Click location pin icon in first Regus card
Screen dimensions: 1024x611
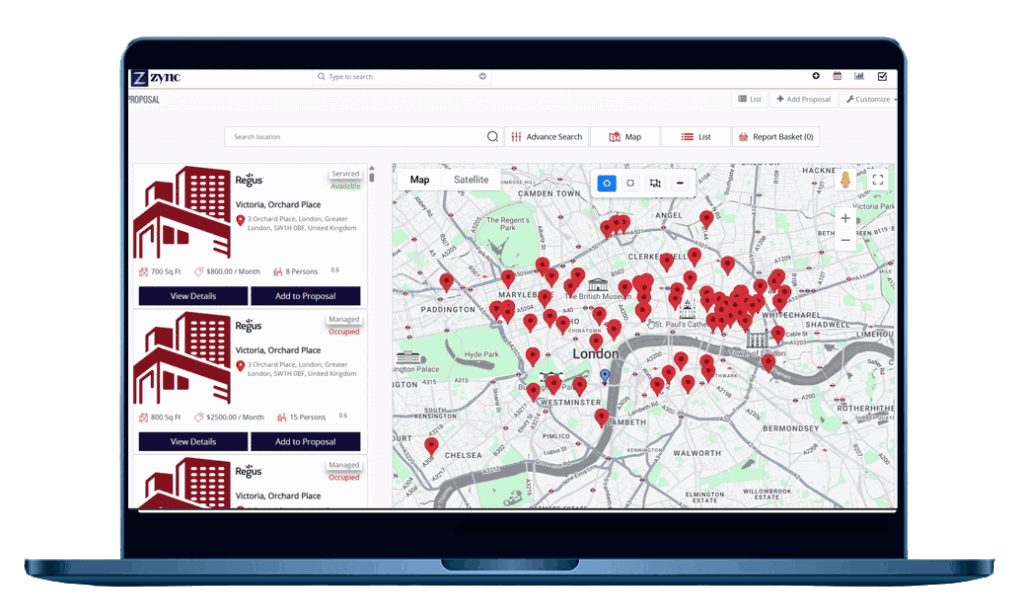[240, 221]
